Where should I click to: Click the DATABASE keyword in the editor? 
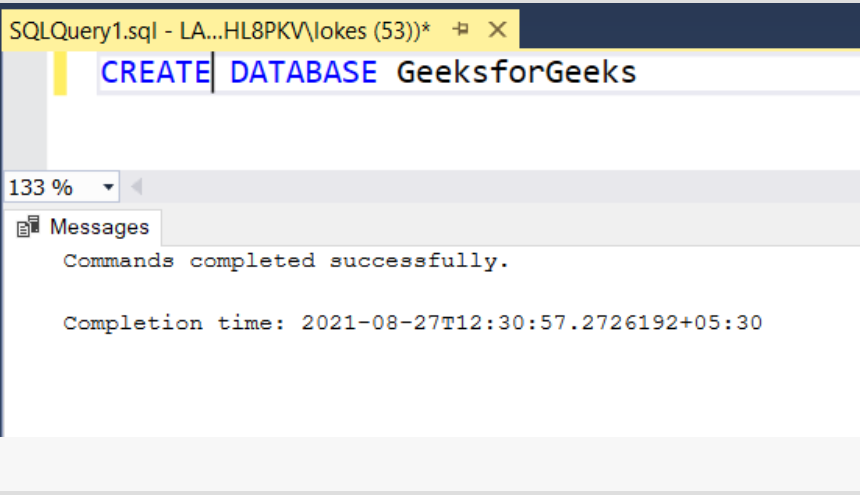[x=303, y=73]
